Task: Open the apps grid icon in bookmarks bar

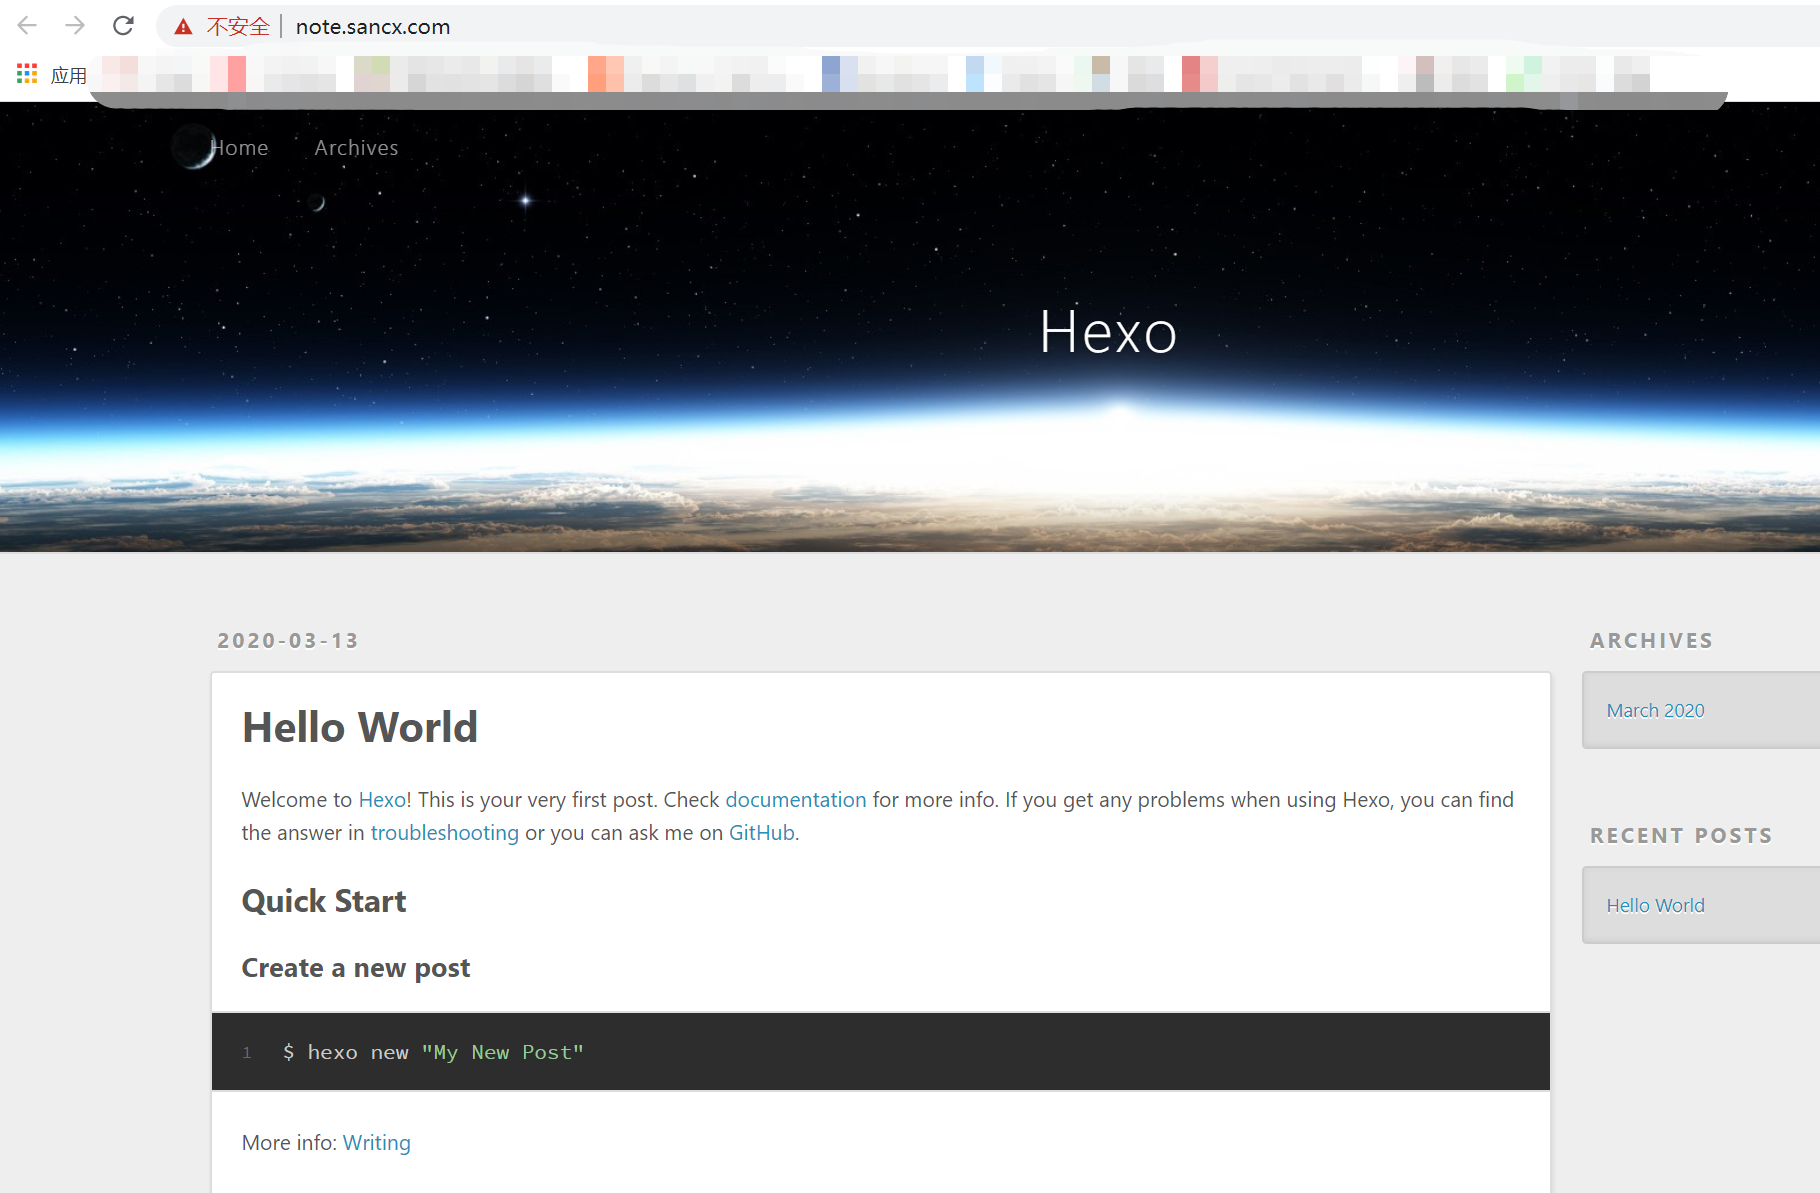Action: click(27, 74)
